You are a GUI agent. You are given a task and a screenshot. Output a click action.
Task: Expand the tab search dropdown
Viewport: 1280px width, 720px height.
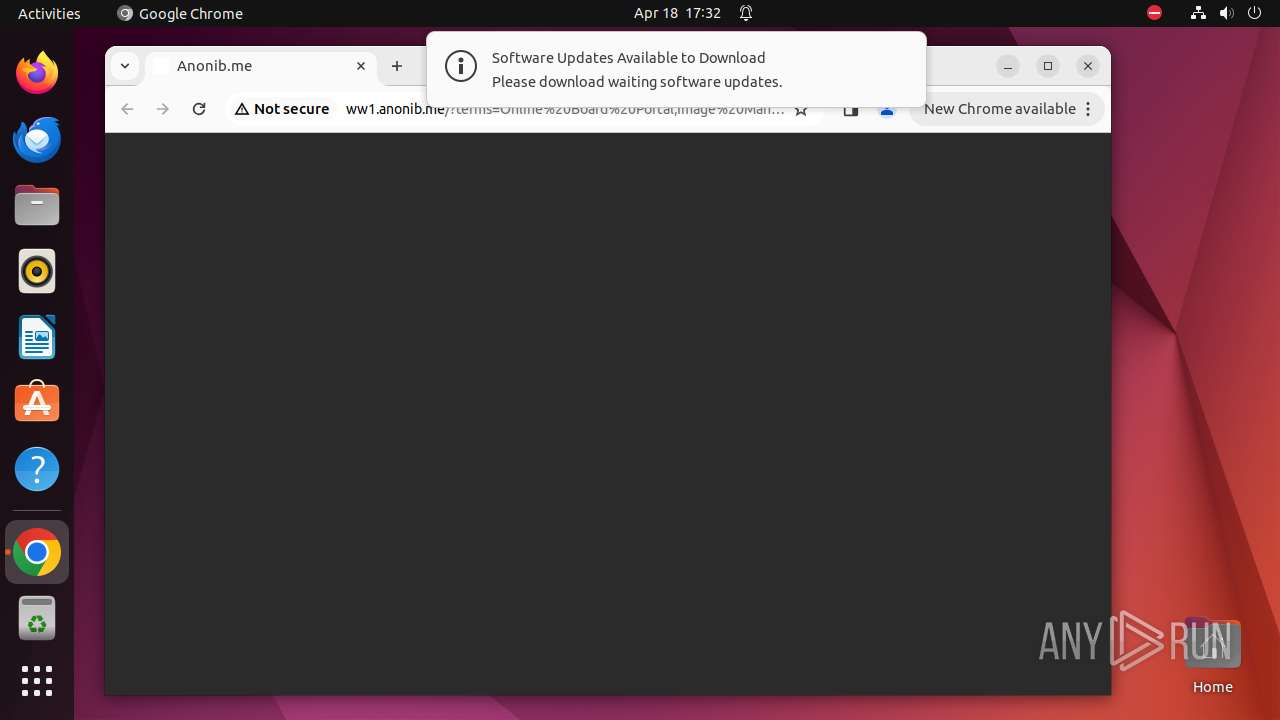[x=124, y=66]
